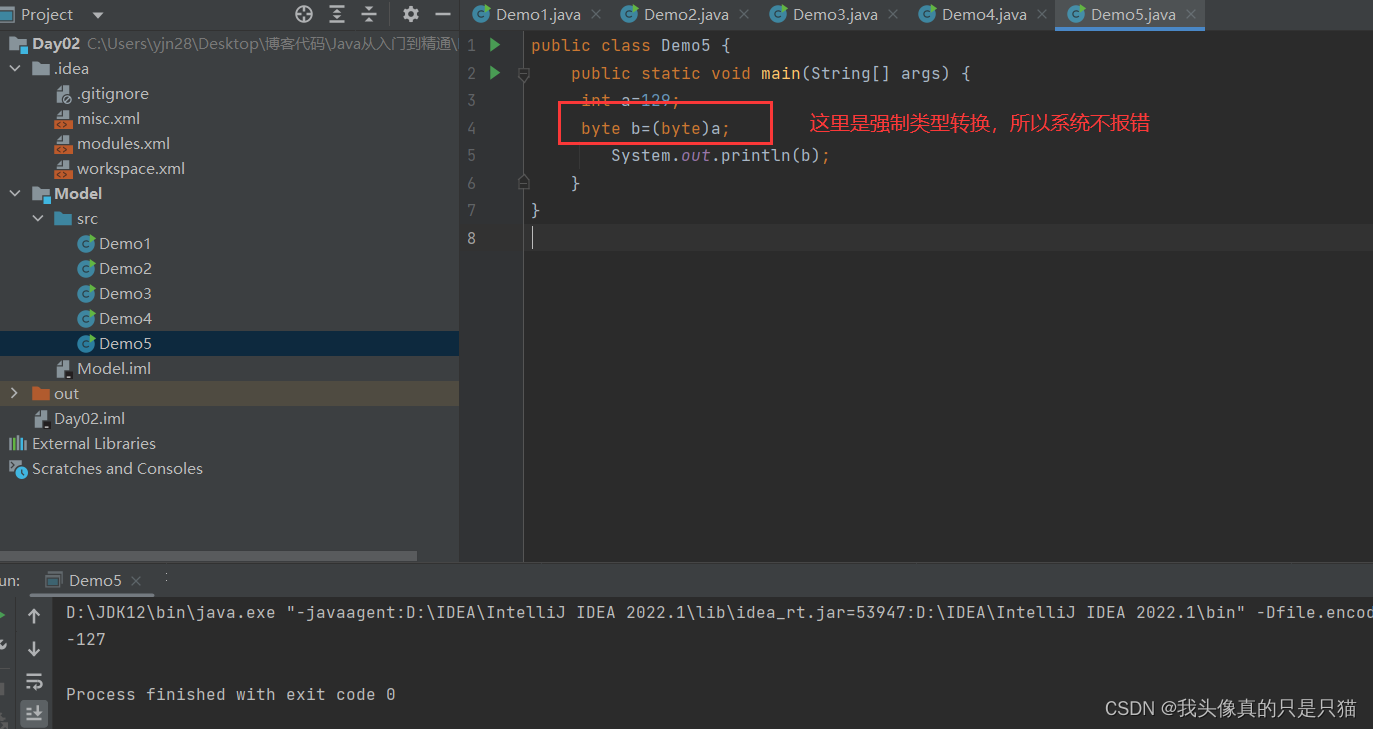Viewport: 1373px width, 729px height.
Task: Collapse the Model module node
Action: pos(15,193)
